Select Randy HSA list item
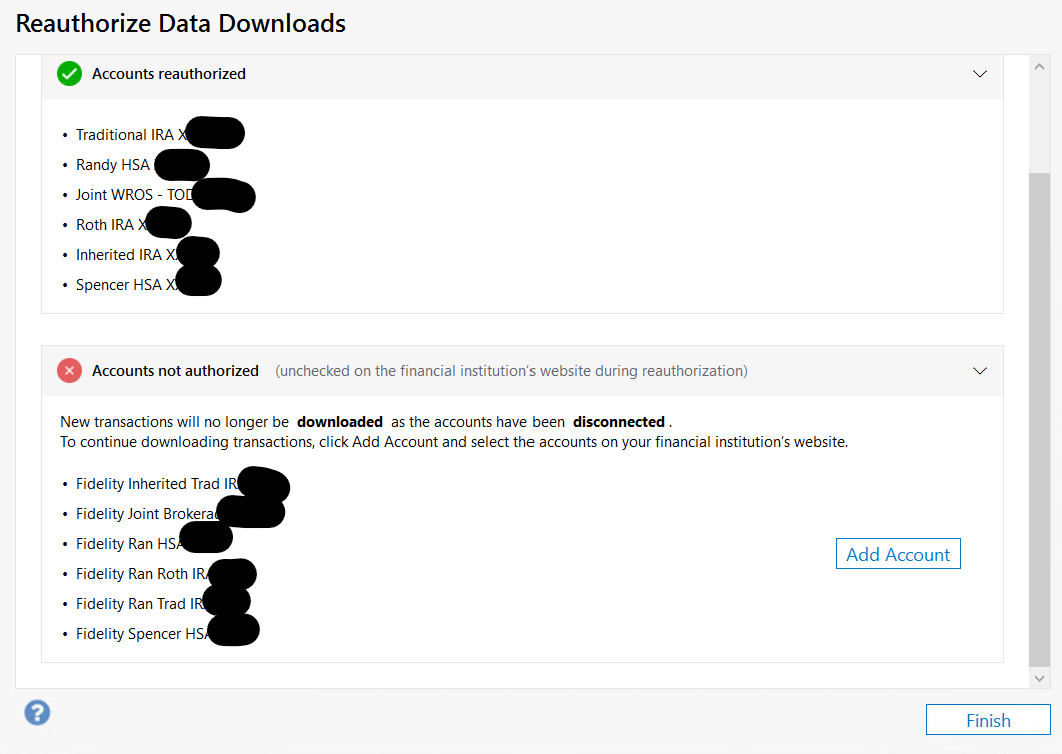Screen dimensions: 1062x754 (135, 165)
